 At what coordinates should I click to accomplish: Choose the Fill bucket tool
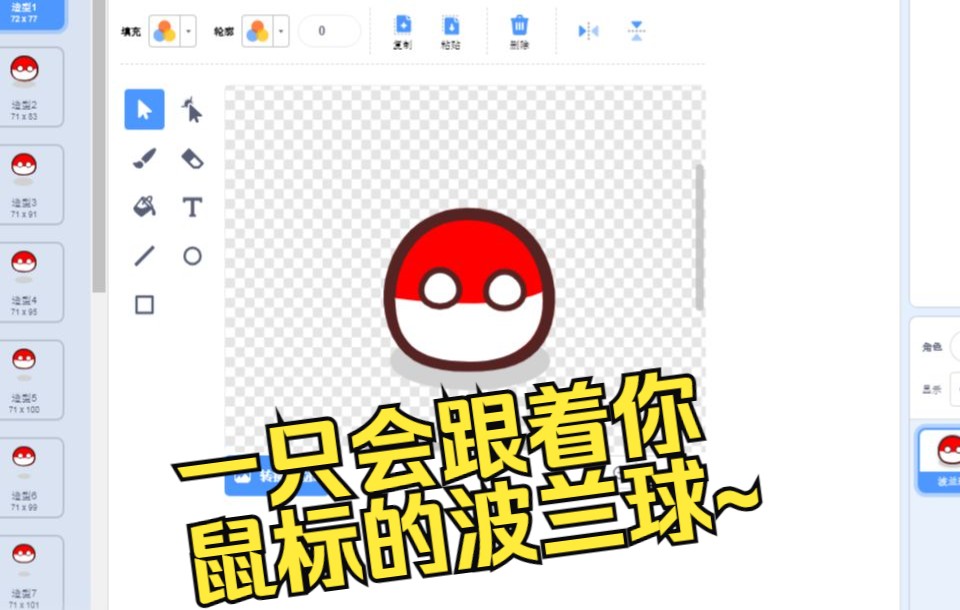(143, 207)
